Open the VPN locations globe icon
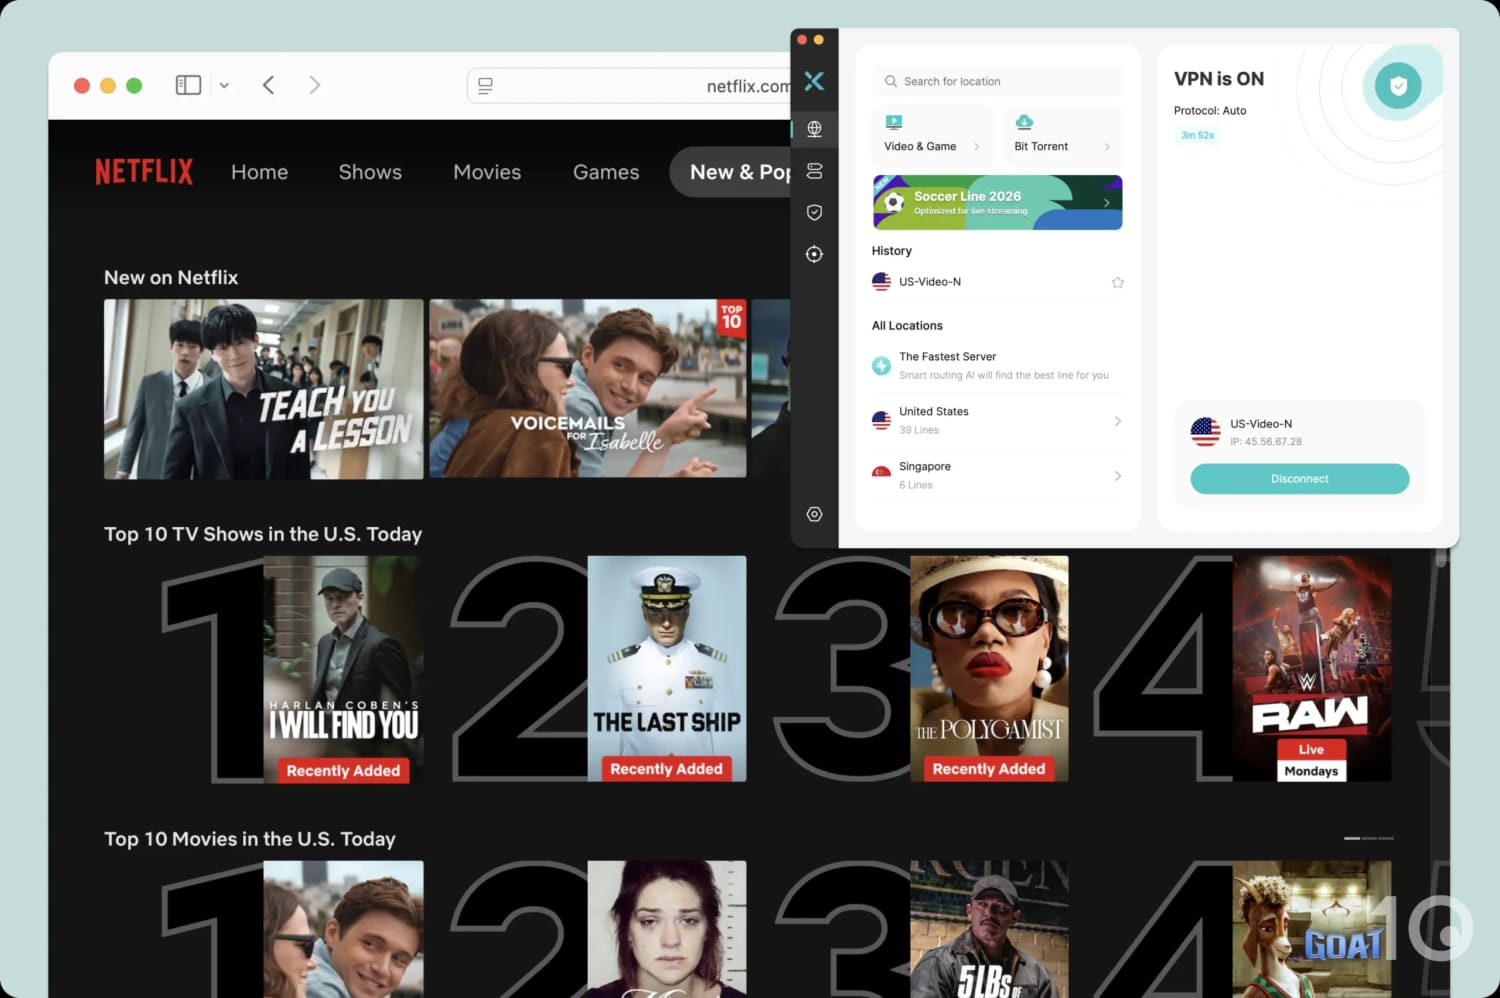The image size is (1500, 998). 814,129
